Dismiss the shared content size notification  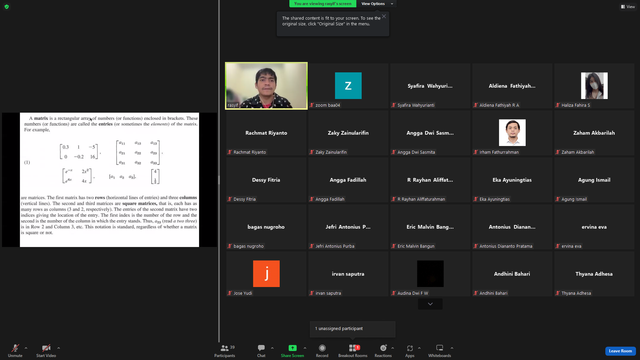pos(384,16)
